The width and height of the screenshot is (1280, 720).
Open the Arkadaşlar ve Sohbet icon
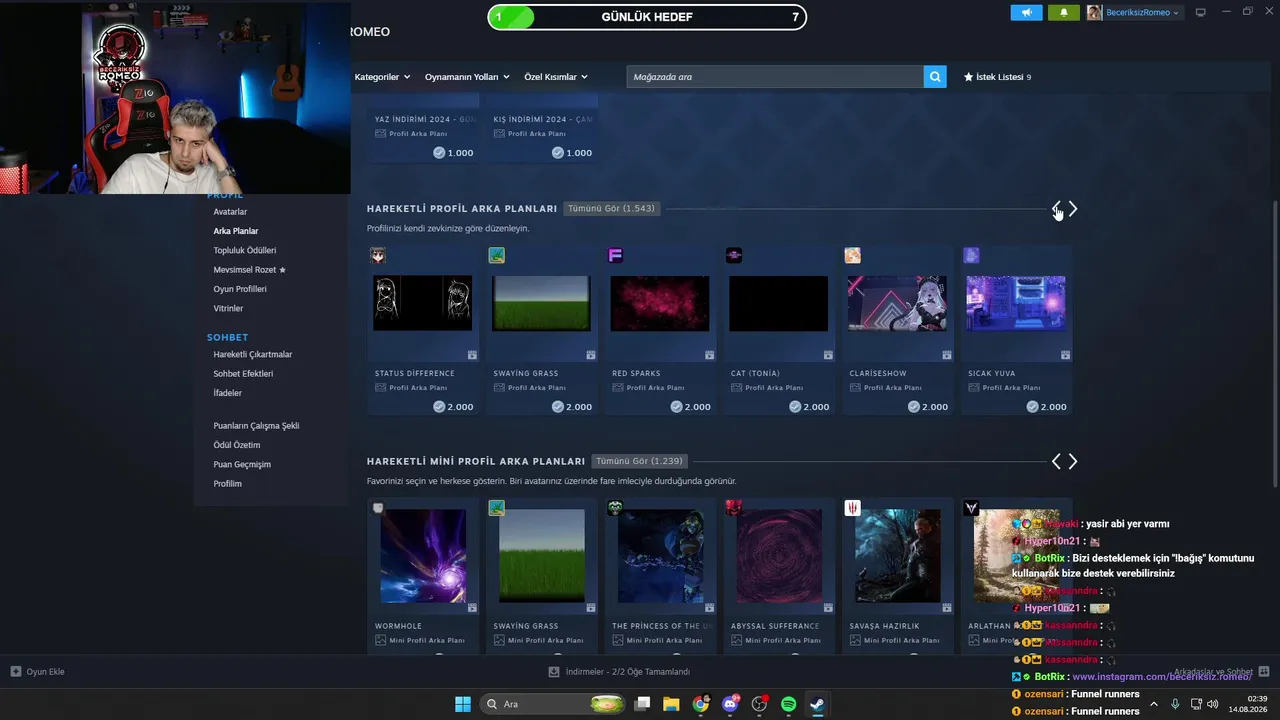[x=1264, y=672]
